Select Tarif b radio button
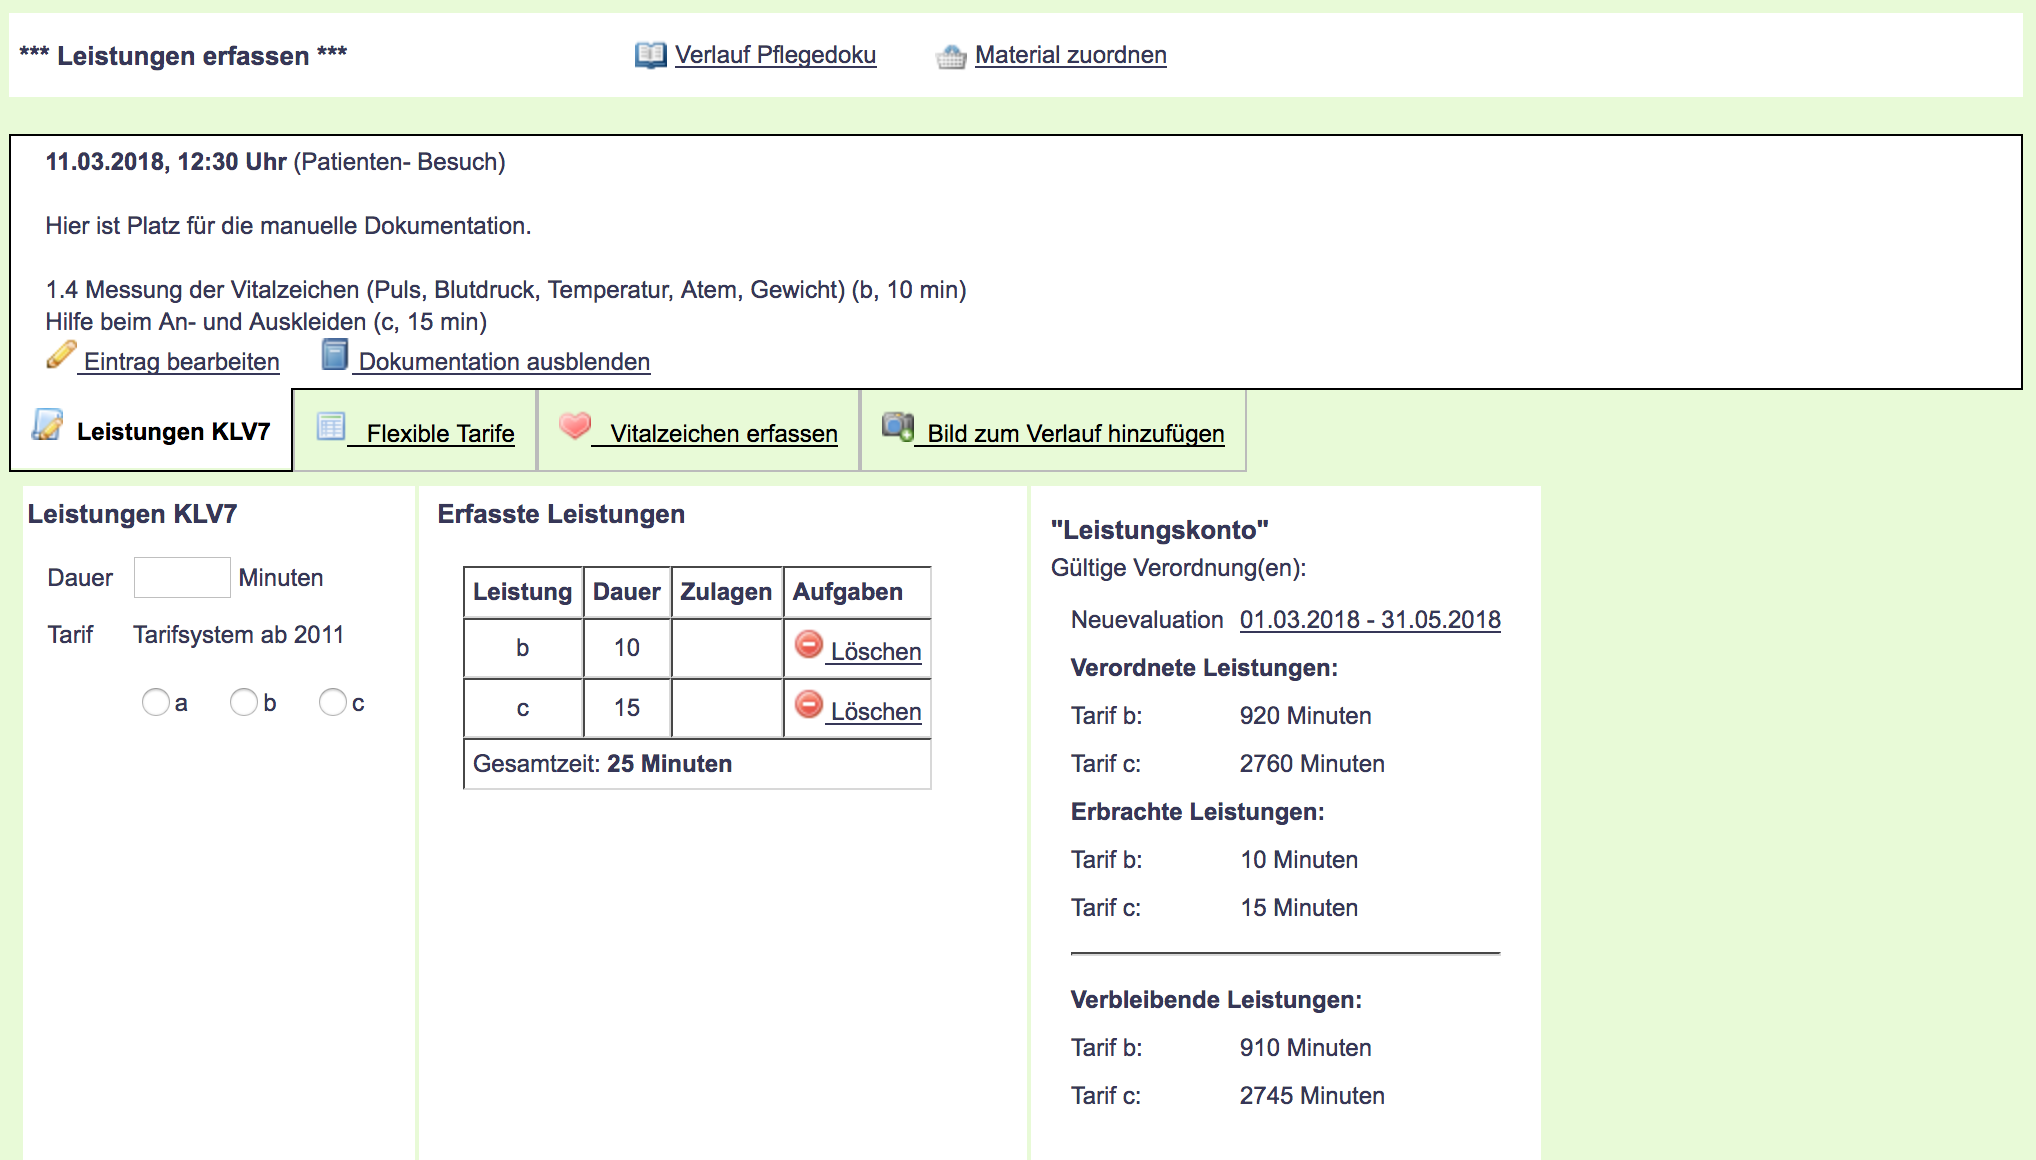 point(243,703)
